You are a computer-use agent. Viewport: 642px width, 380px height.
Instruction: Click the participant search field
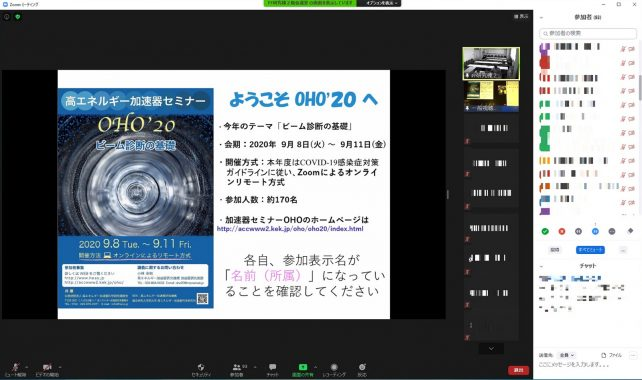coord(588,33)
